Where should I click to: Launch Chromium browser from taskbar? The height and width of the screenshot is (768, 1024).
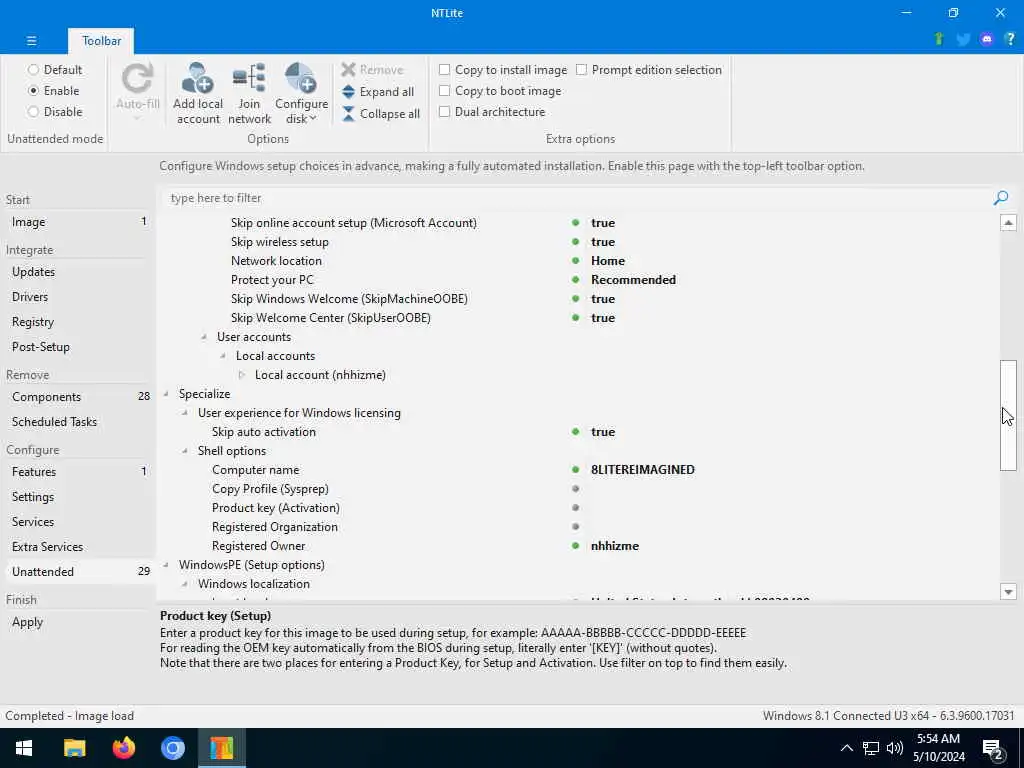click(173, 748)
